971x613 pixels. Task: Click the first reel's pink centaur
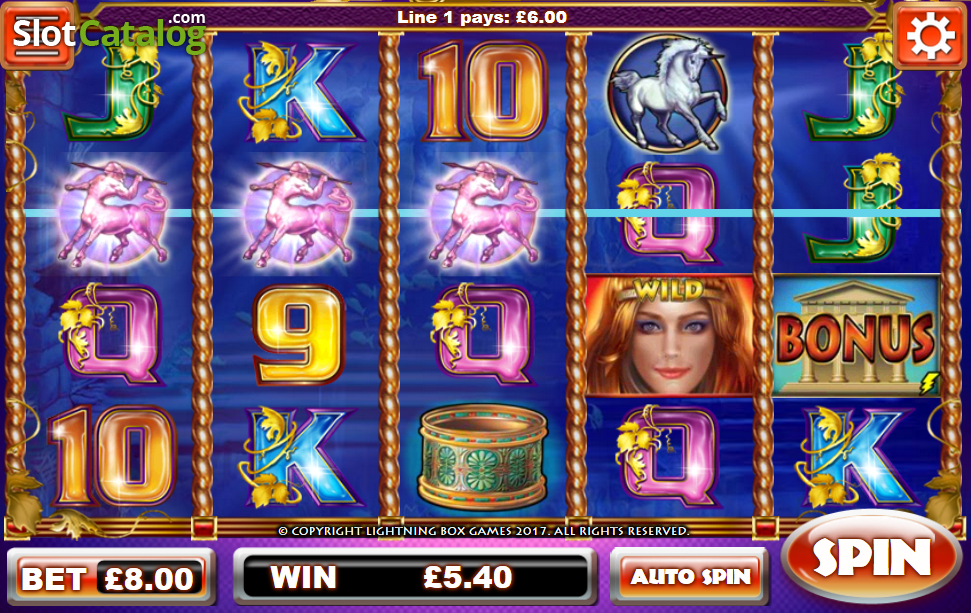click(x=112, y=214)
